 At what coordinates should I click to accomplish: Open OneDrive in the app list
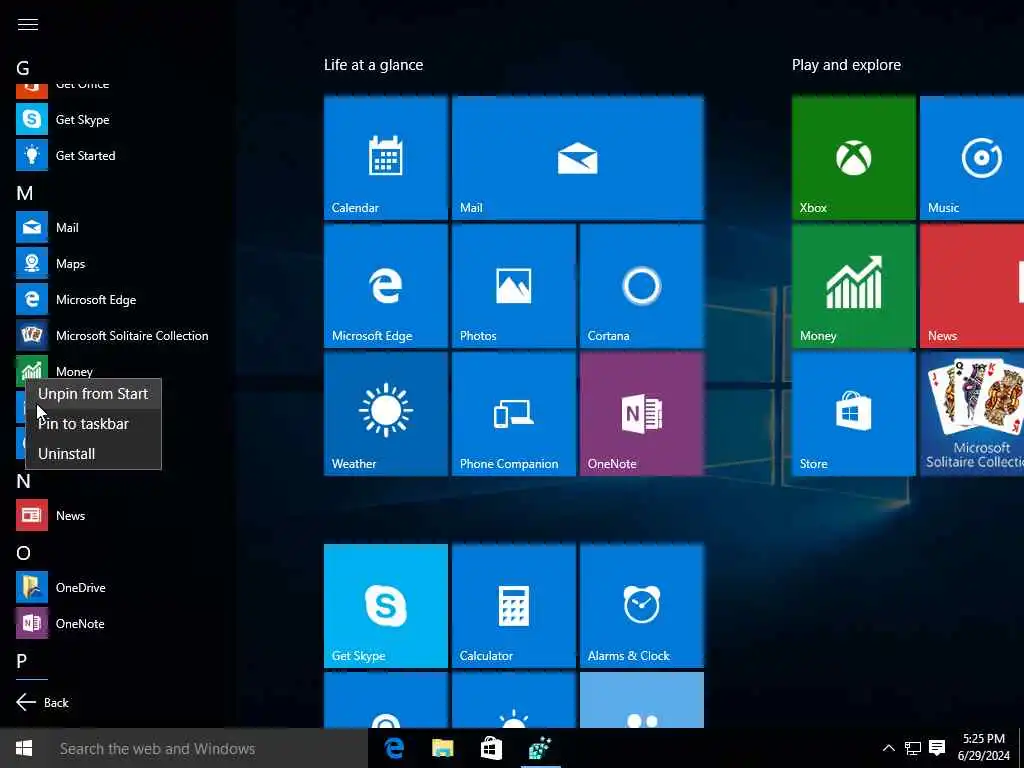click(x=61, y=588)
